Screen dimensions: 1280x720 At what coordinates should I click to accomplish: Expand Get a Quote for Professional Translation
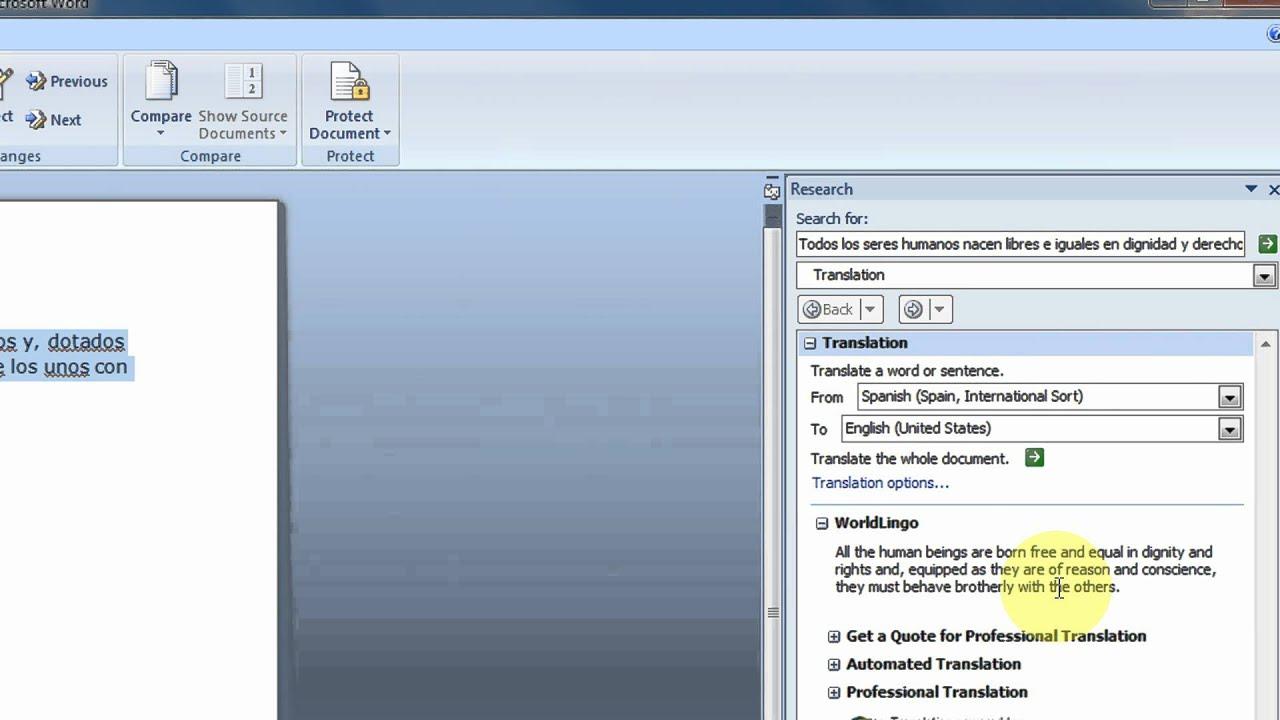(834, 636)
